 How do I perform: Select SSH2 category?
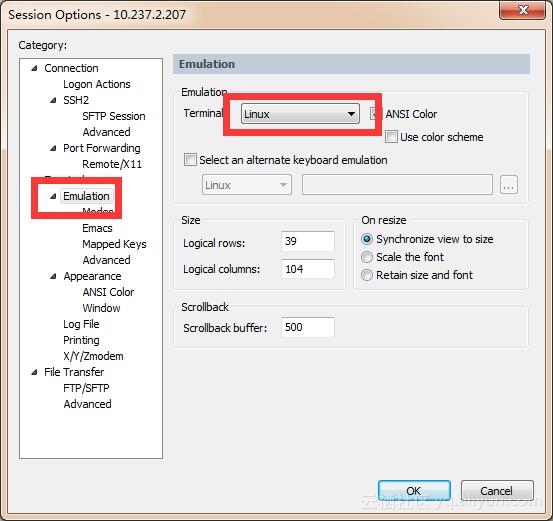click(x=76, y=101)
